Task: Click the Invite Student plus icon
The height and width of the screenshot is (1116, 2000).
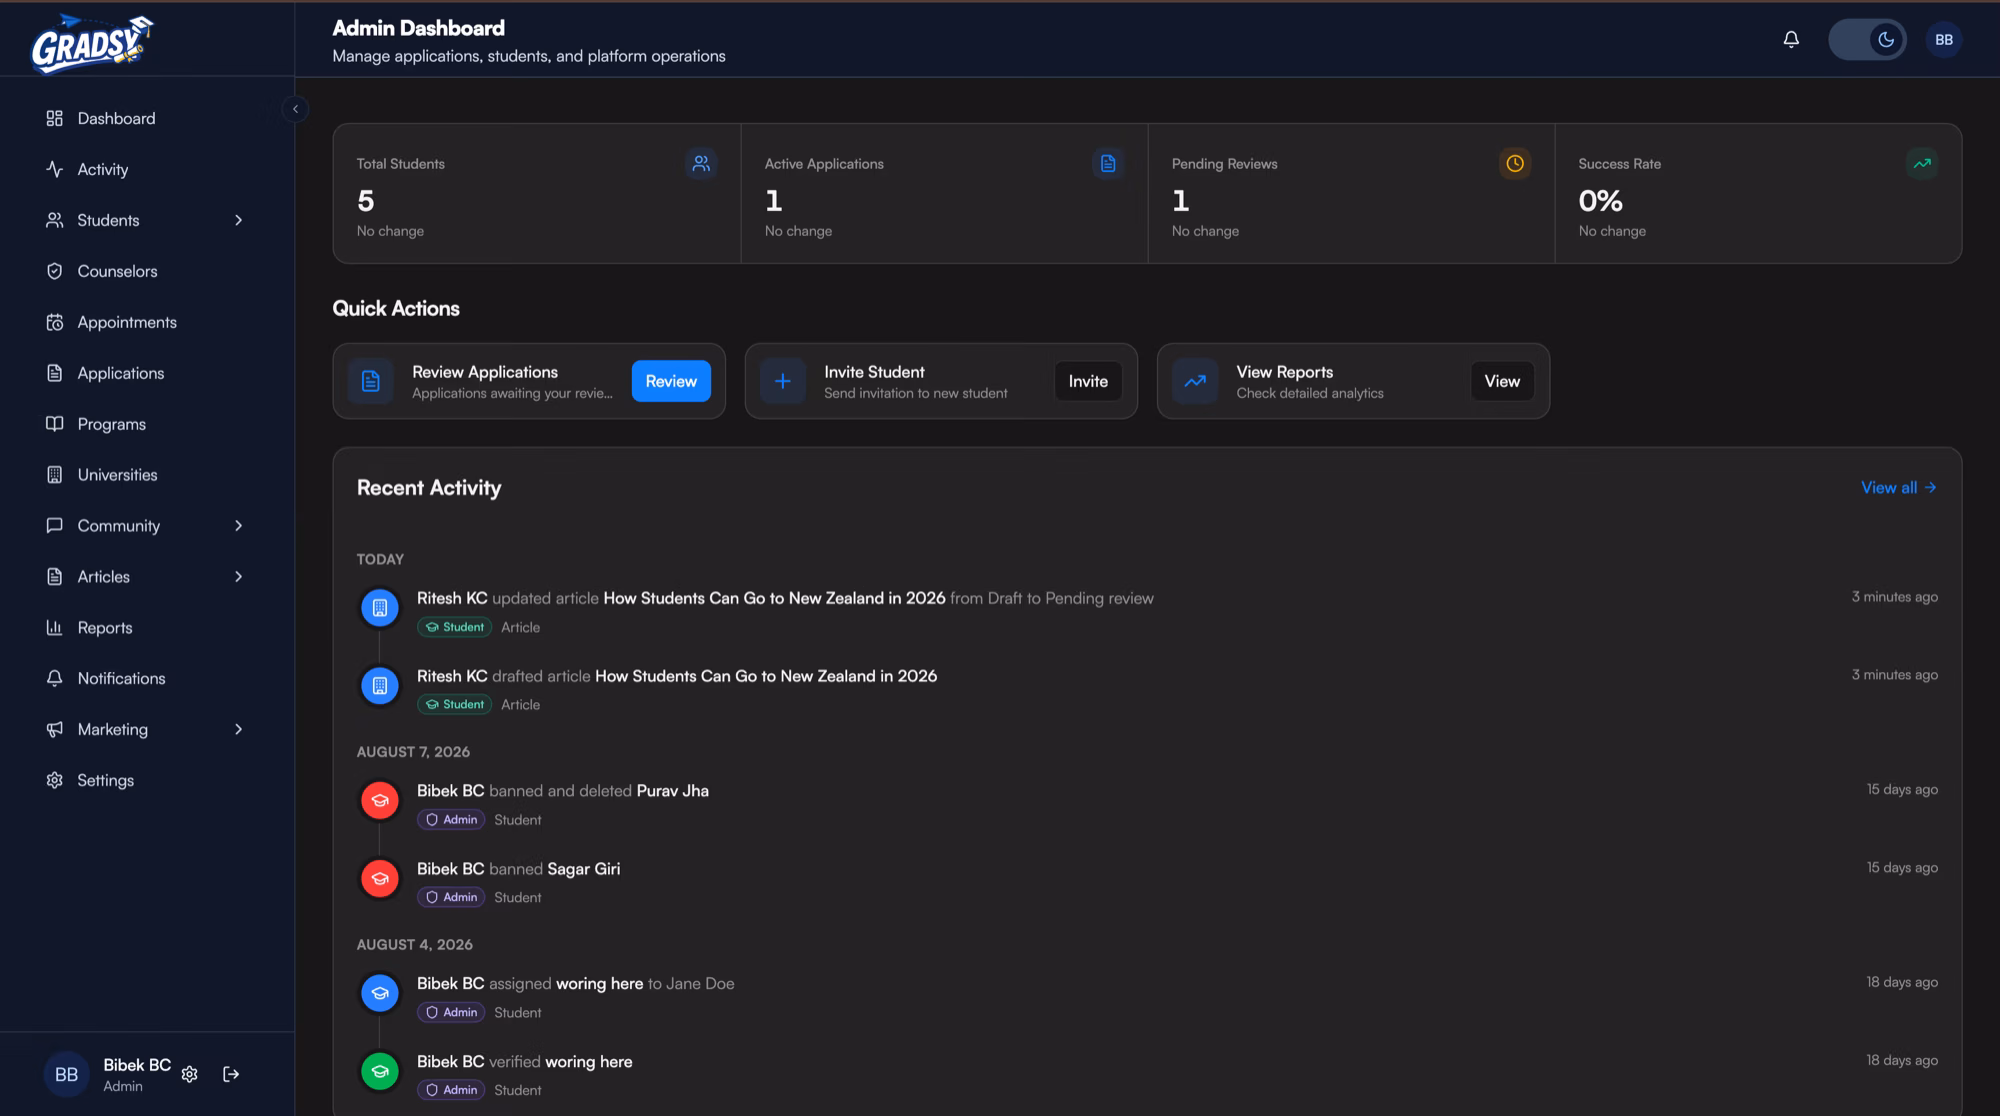Action: pos(783,381)
